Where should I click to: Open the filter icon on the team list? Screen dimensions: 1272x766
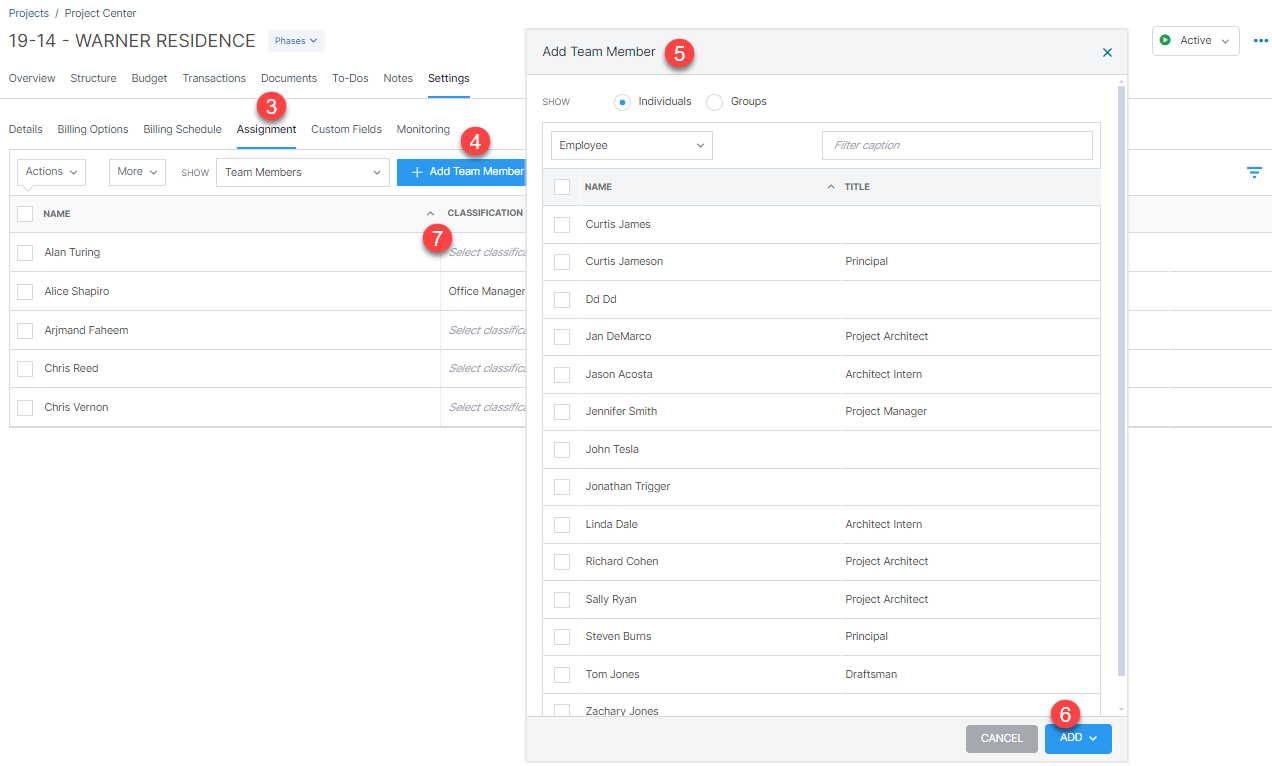click(1254, 172)
